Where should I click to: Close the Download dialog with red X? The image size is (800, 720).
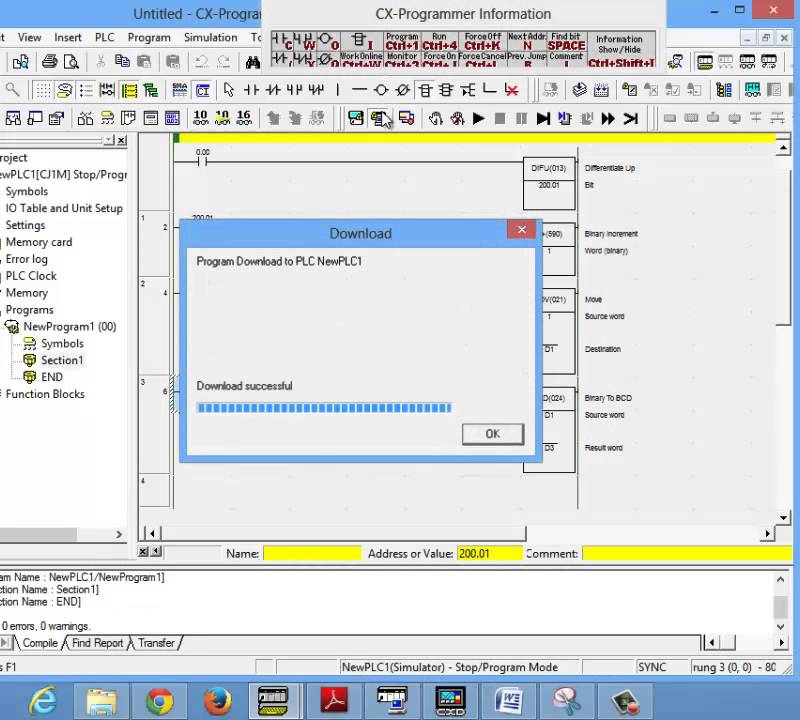point(521,230)
